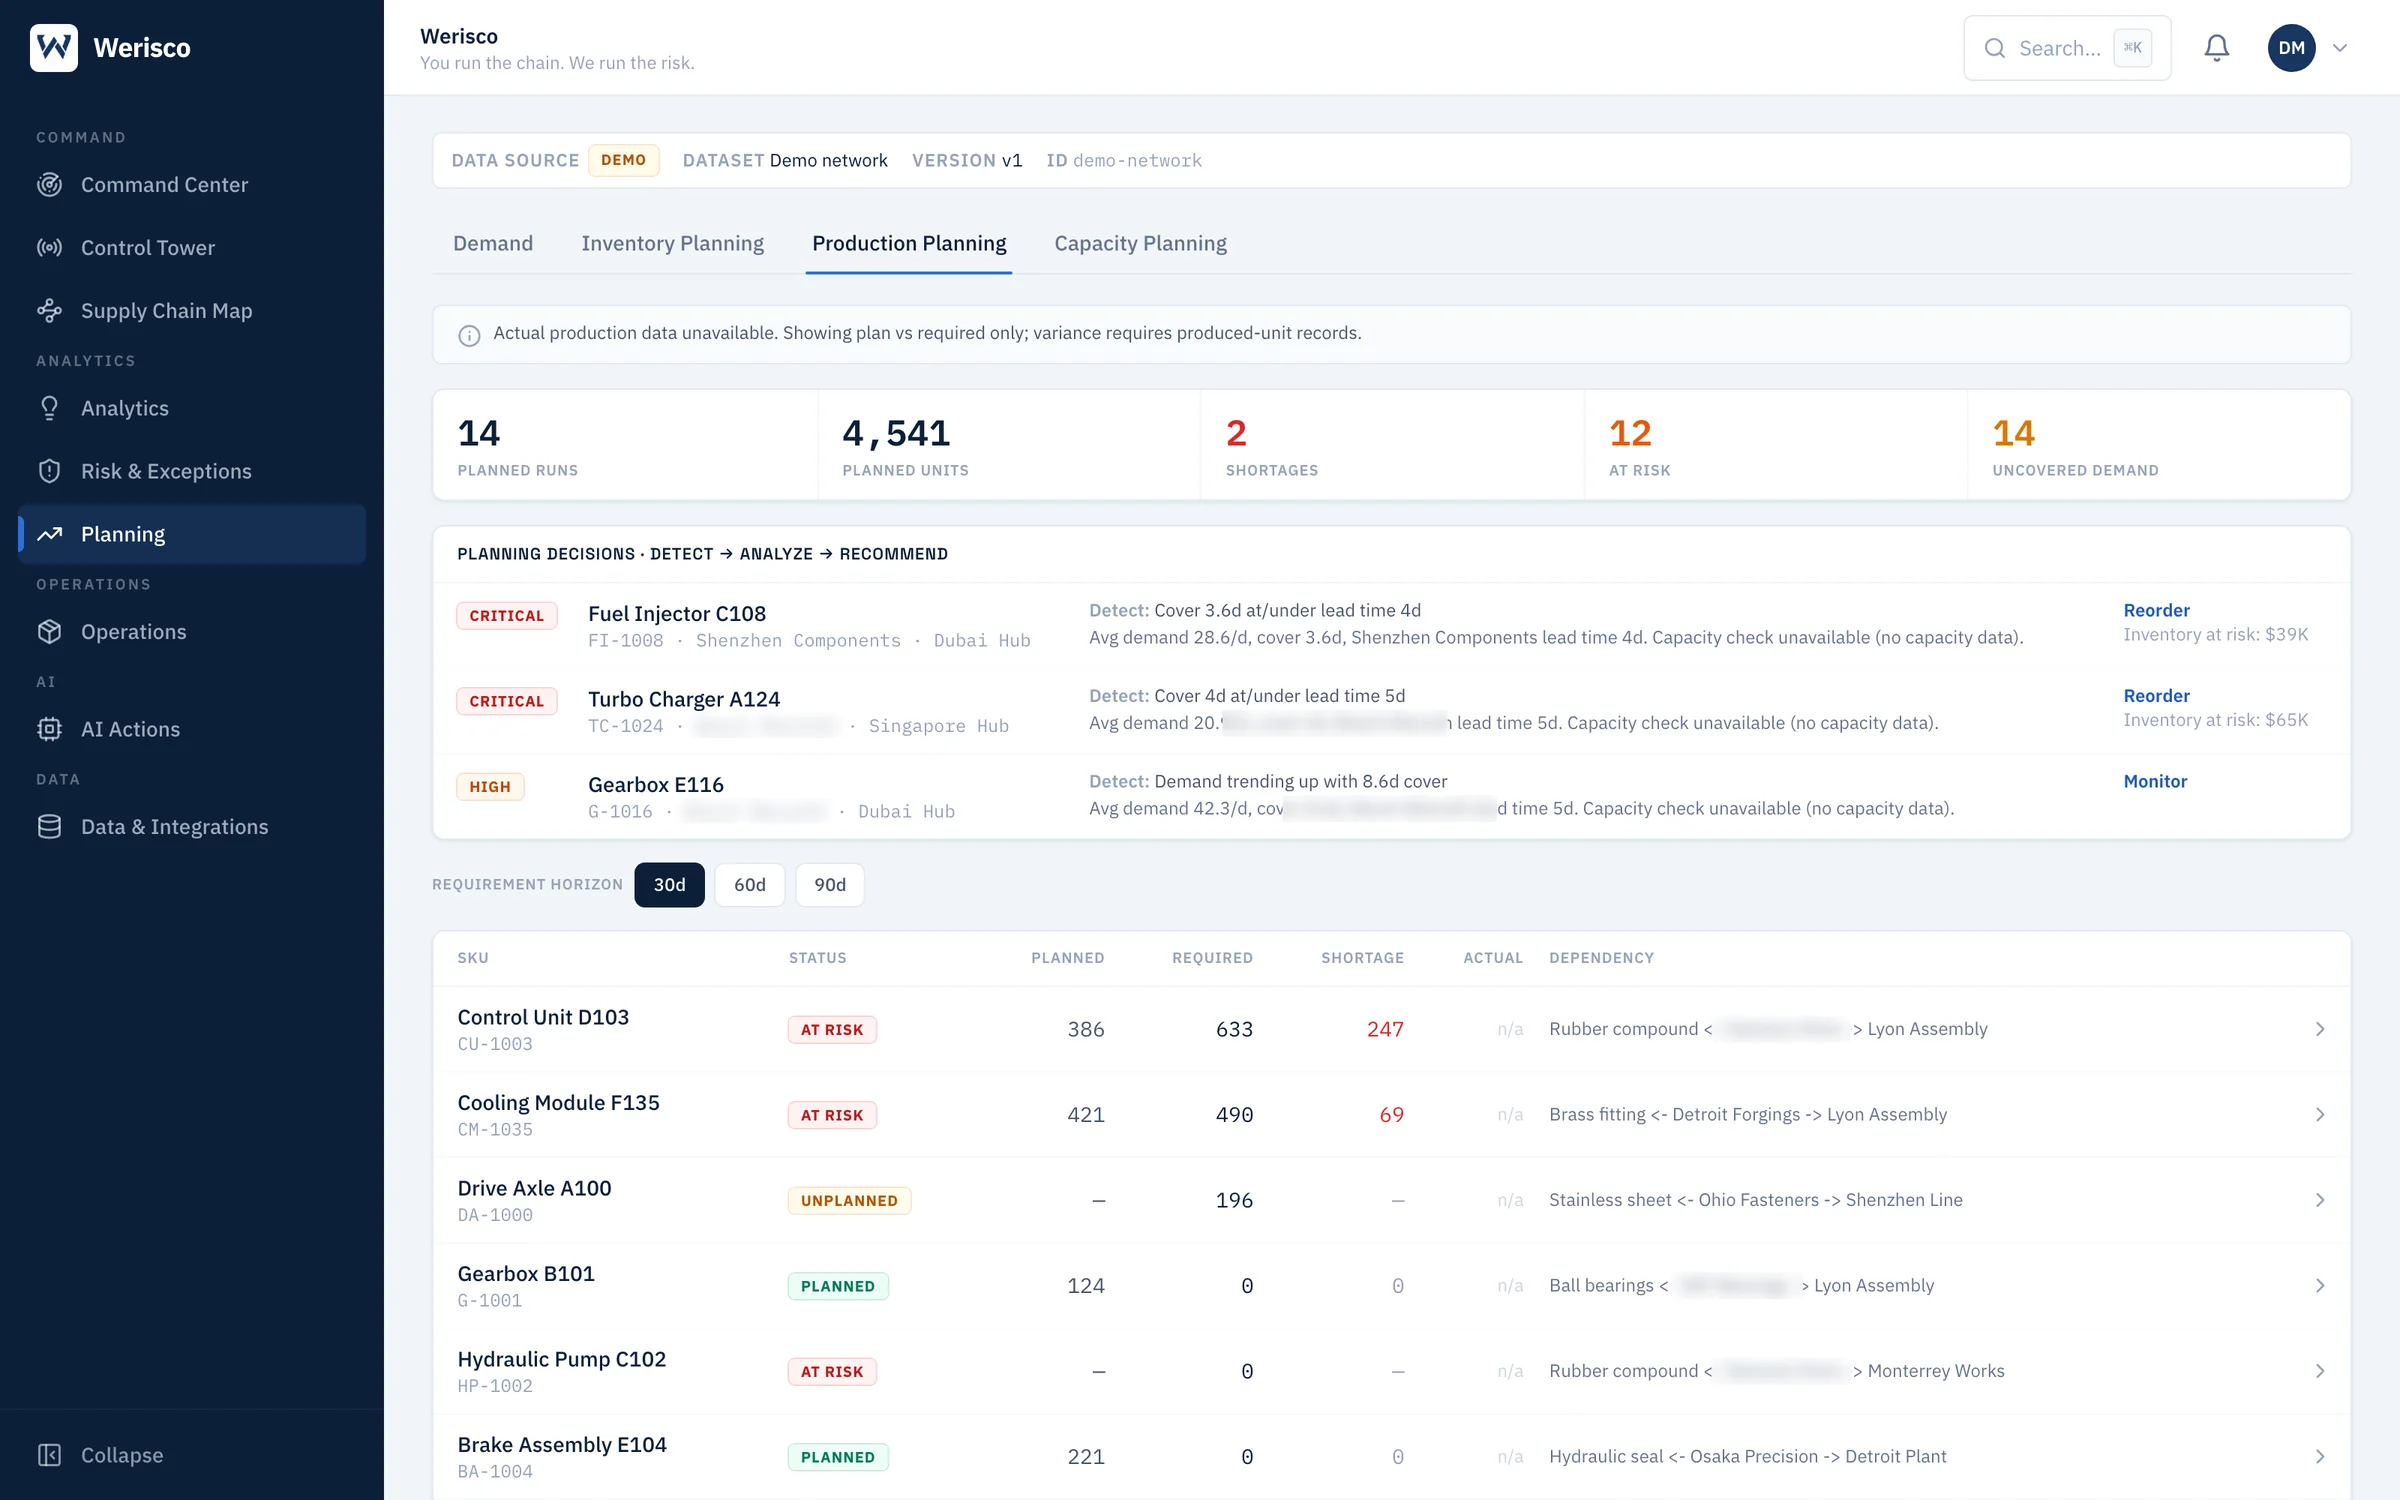2400x1500 pixels.
Task: Click the Fuel Injector C108 title
Action: [x=677, y=613]
